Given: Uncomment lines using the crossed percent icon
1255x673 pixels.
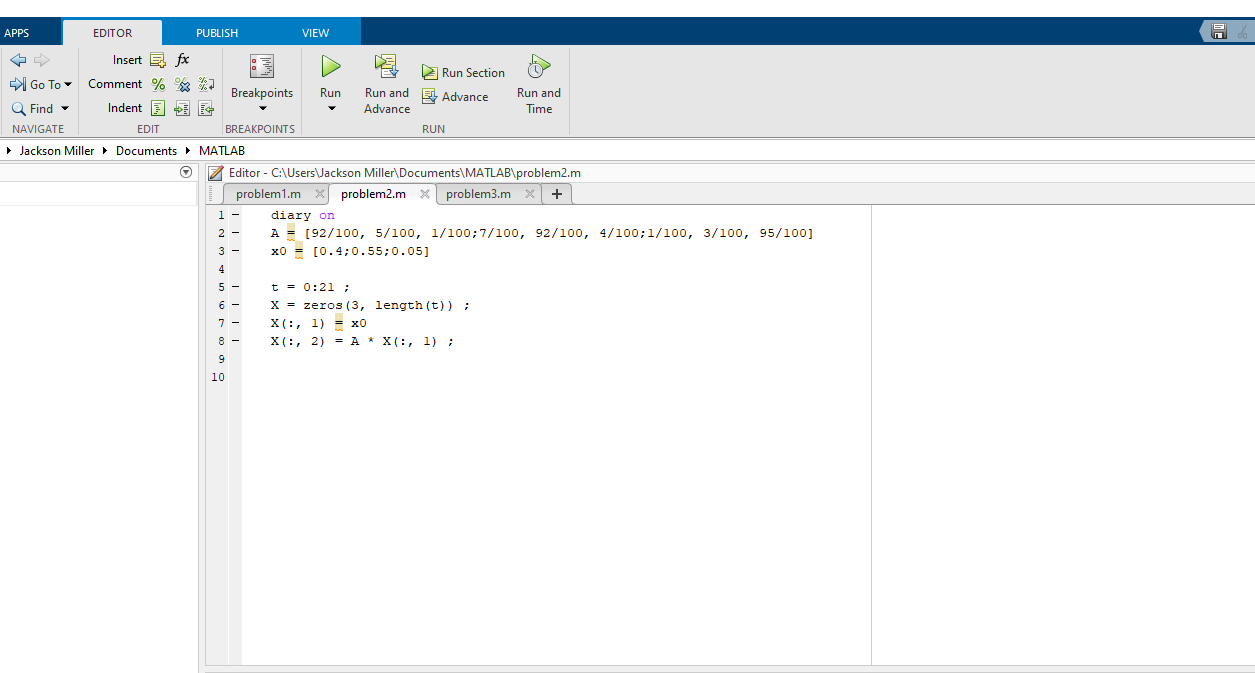Looking at the screenshot, I should click(x=182, y=84).
